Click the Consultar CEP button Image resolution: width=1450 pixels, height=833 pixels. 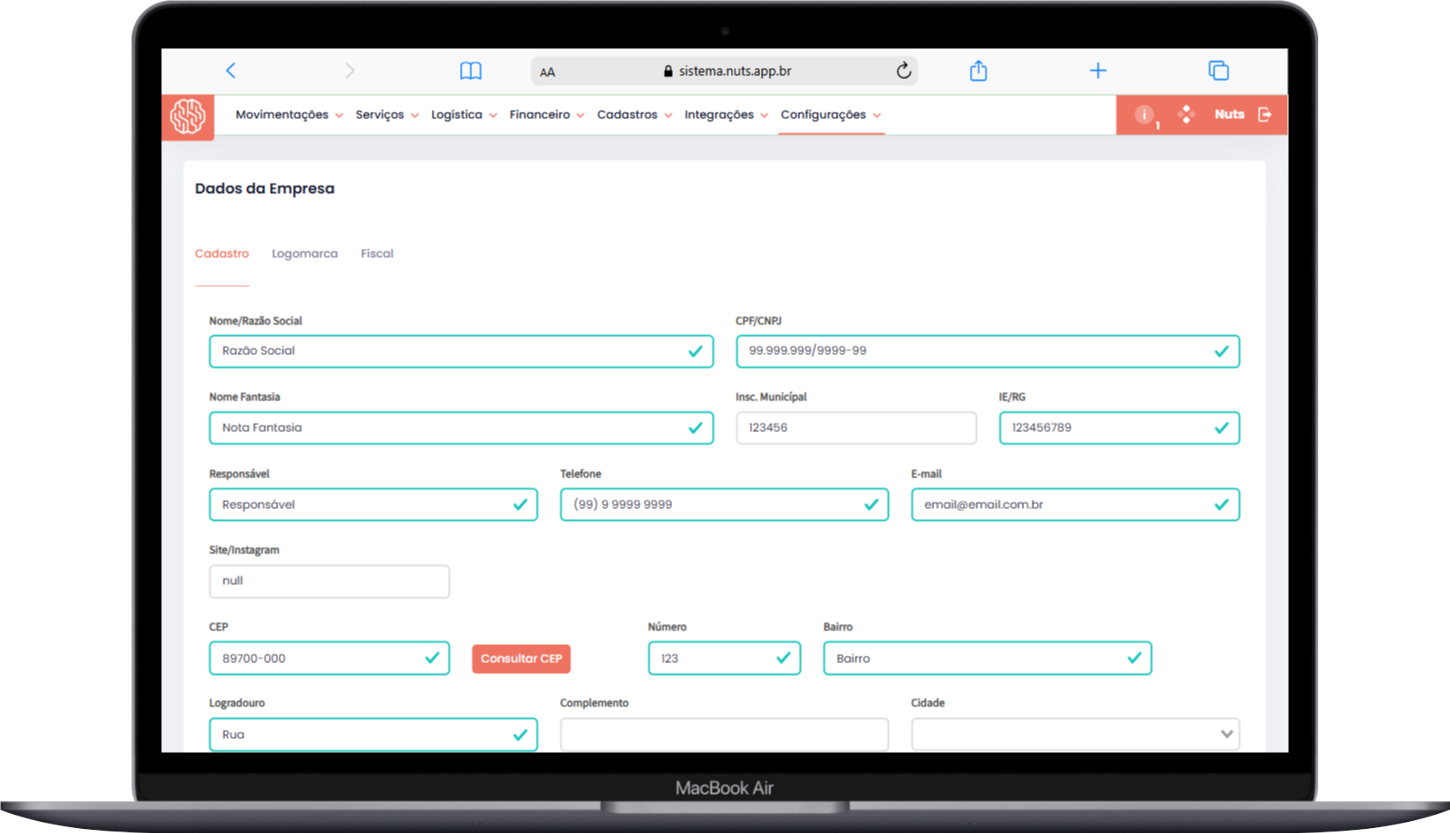point(521,659)
